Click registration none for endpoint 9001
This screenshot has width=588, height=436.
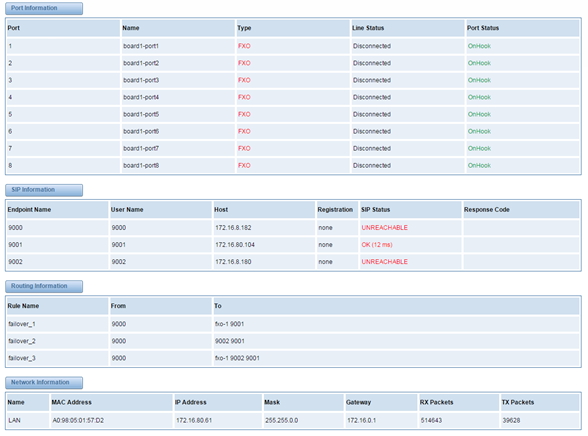[x=326, y=245]
